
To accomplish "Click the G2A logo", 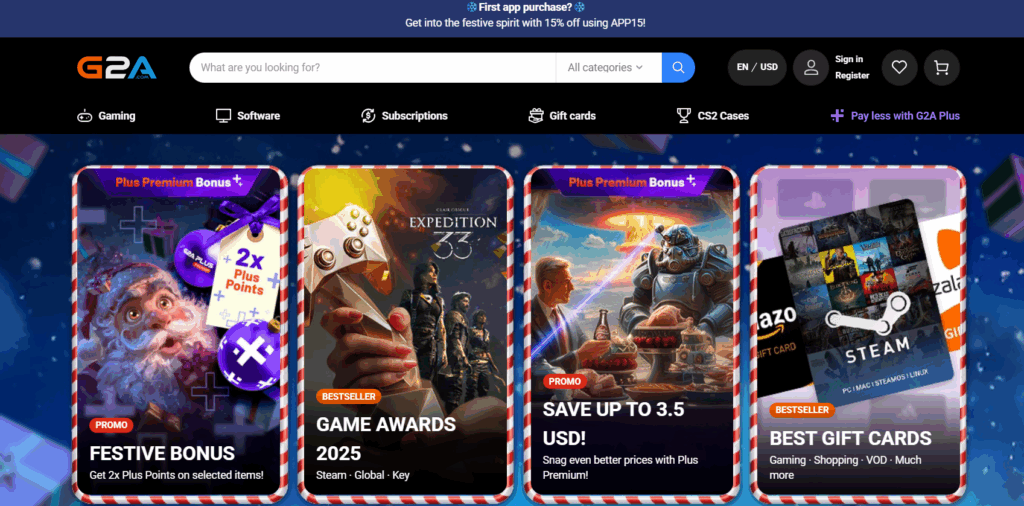I will point(117,68).
